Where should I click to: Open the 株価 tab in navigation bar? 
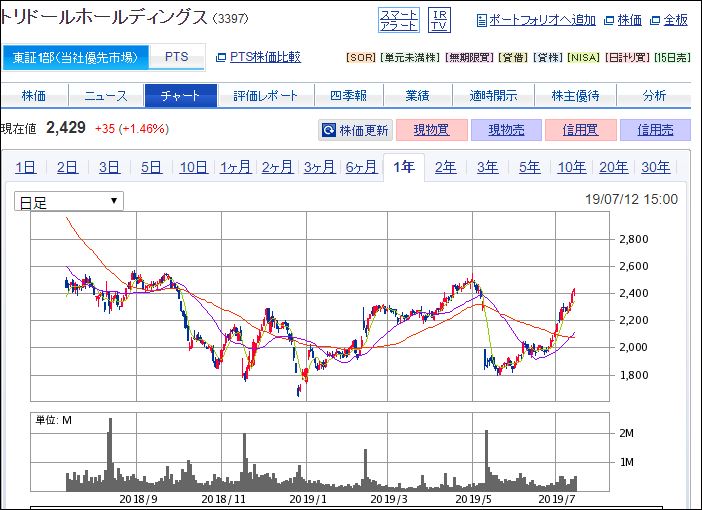(34, 95)
